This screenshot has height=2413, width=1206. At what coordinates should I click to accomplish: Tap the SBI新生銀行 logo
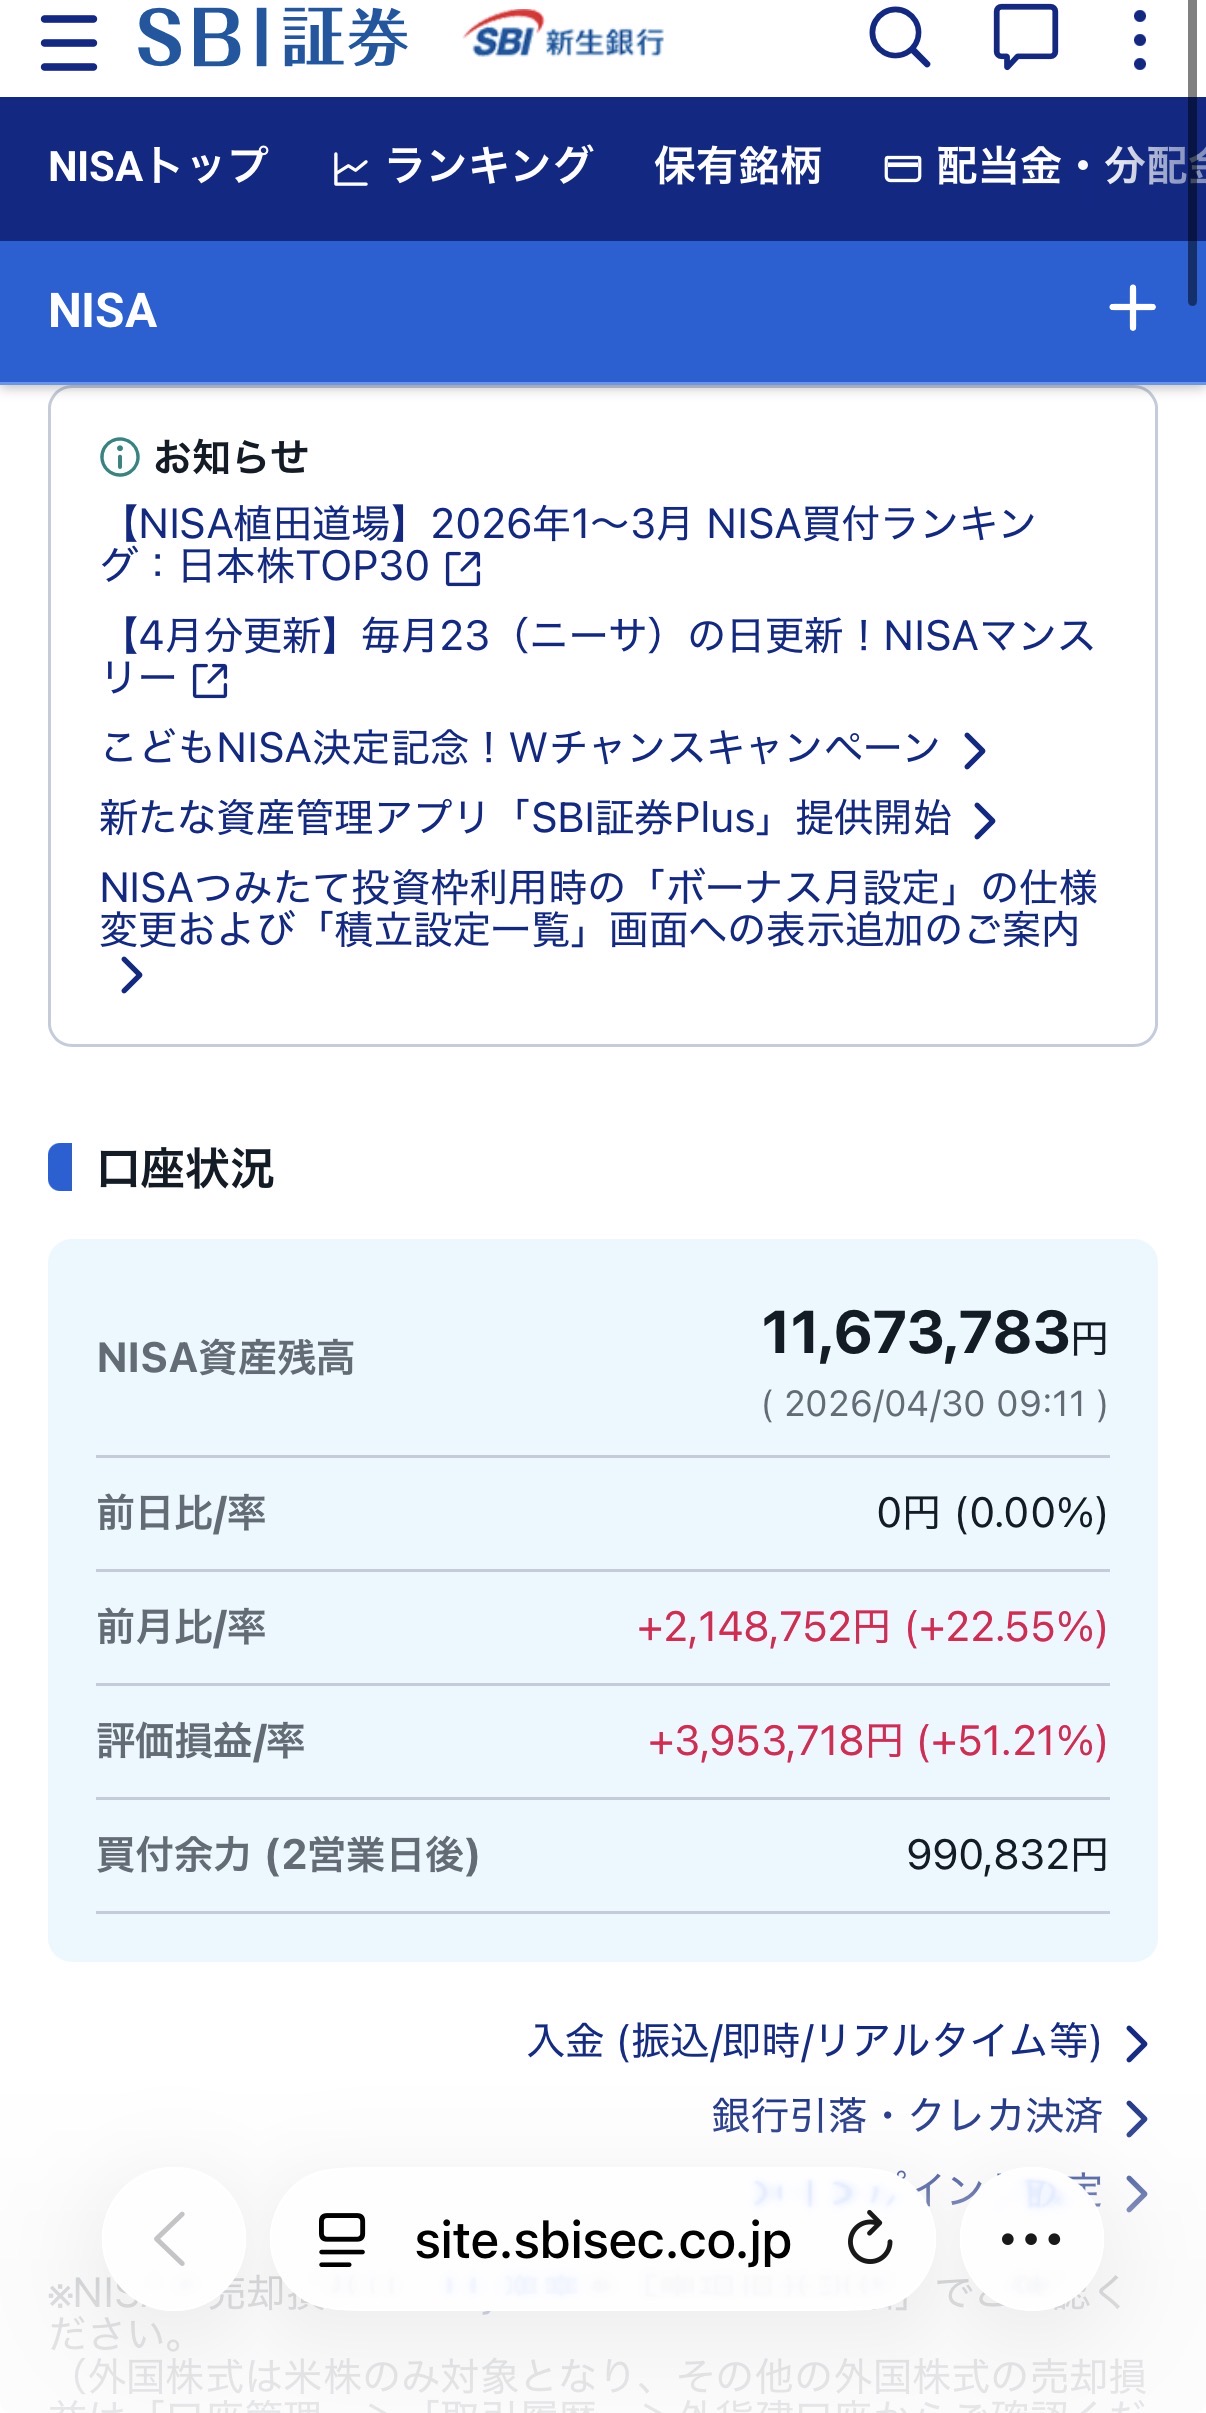pyautogui.click(x=565, y=38)
